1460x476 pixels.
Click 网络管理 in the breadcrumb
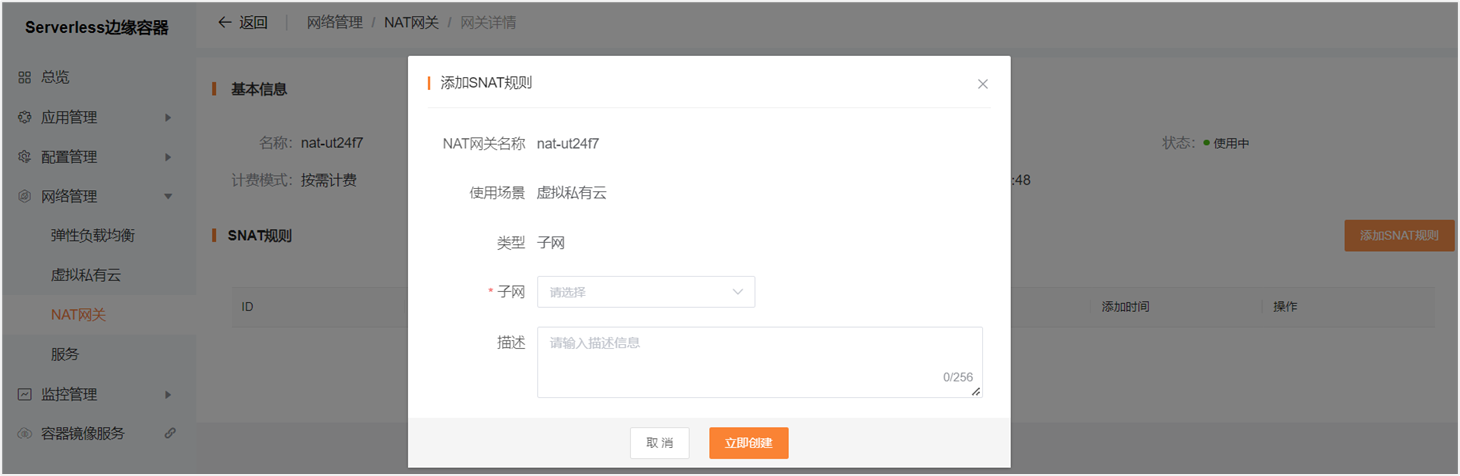335,22
